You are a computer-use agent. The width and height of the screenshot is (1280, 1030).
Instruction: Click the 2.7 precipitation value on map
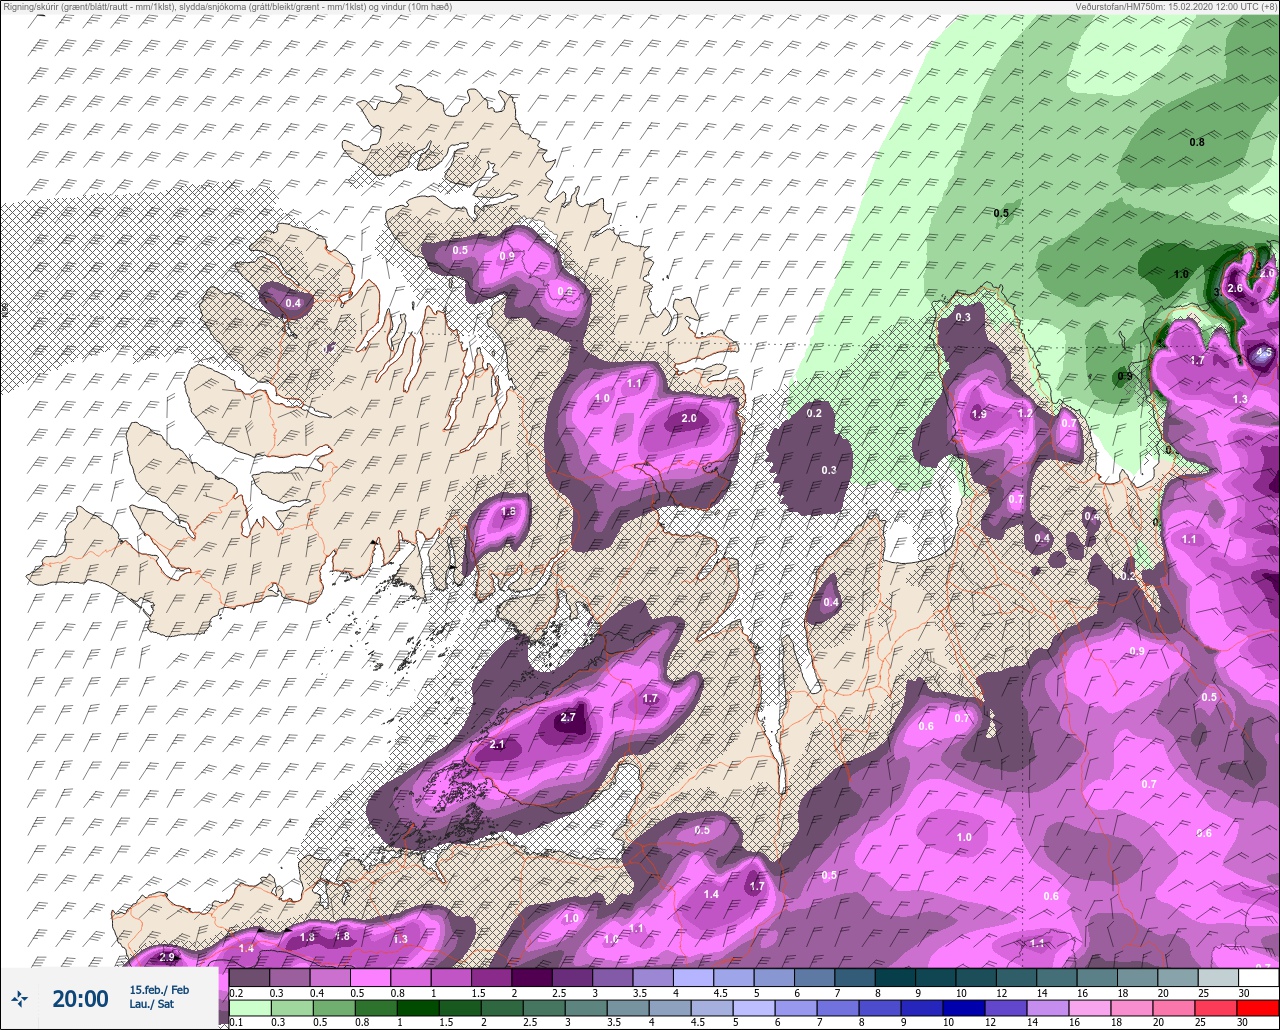pyautogui.click(x=568, y=718)
